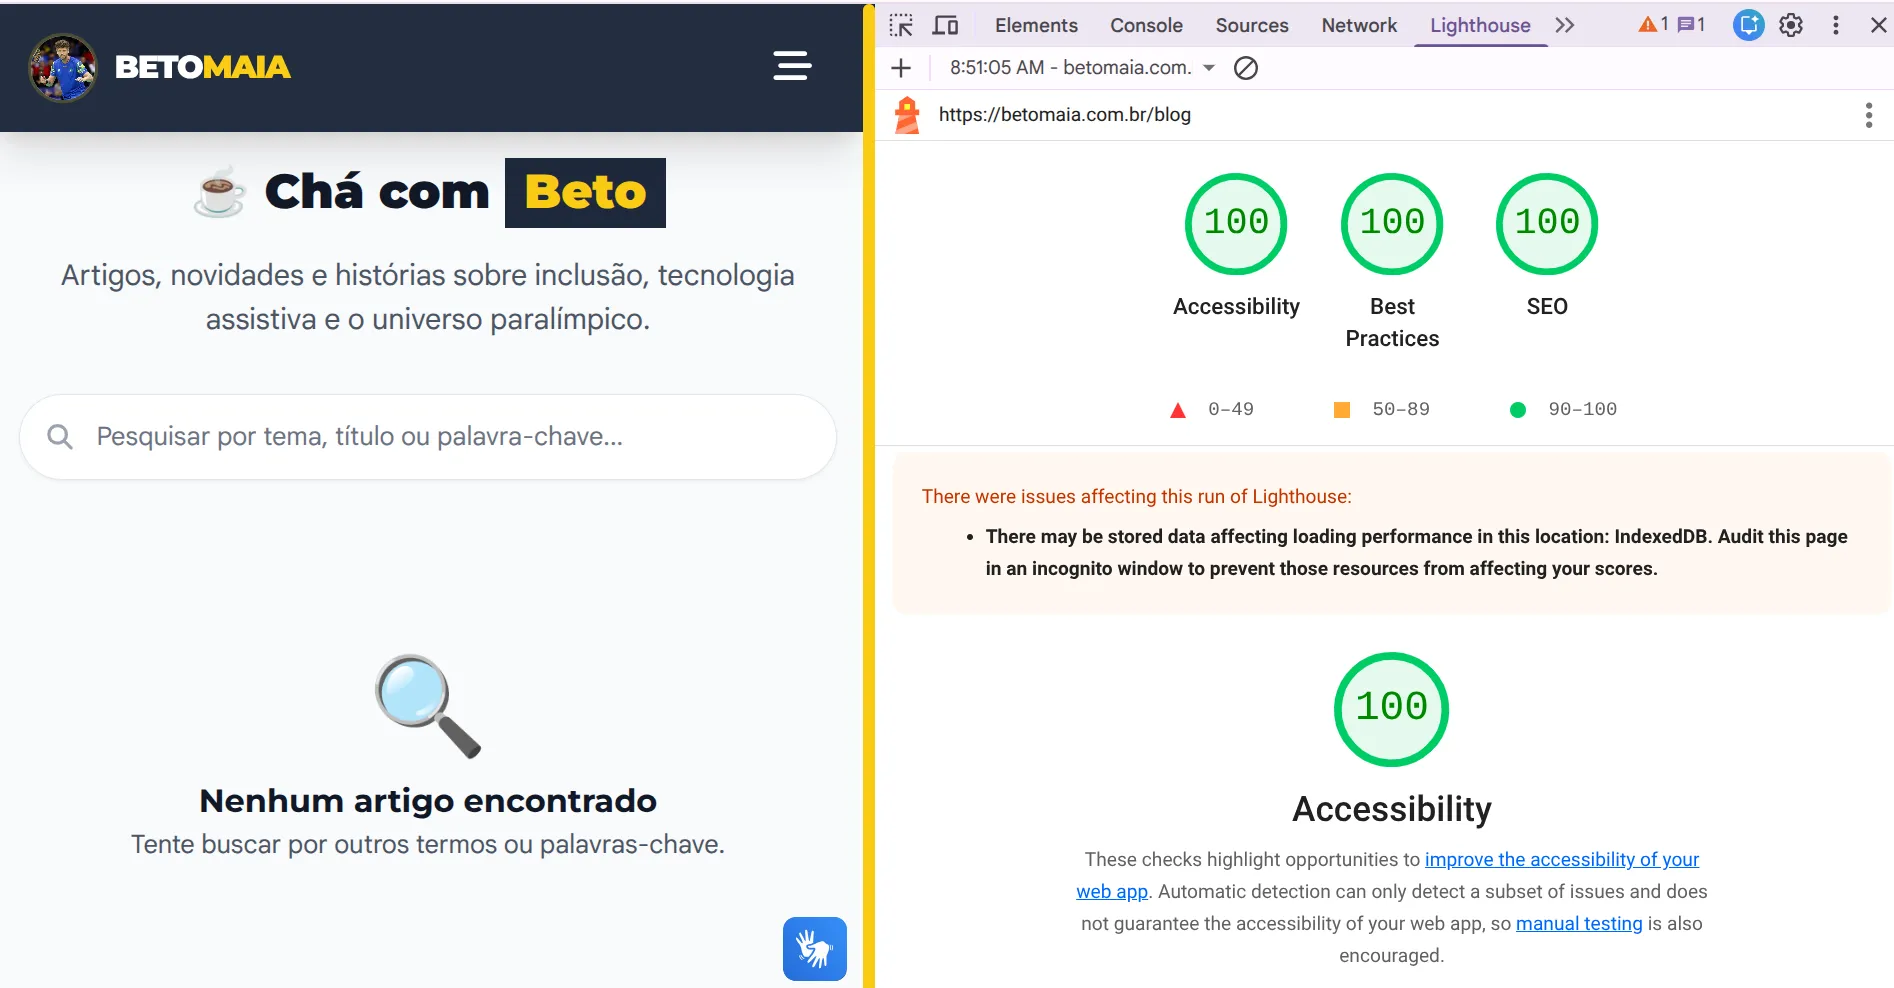The width and height of the screenshot is (1894, 988).
Task: Switch to the Console tab
Action: click(x=1145, y=25)
